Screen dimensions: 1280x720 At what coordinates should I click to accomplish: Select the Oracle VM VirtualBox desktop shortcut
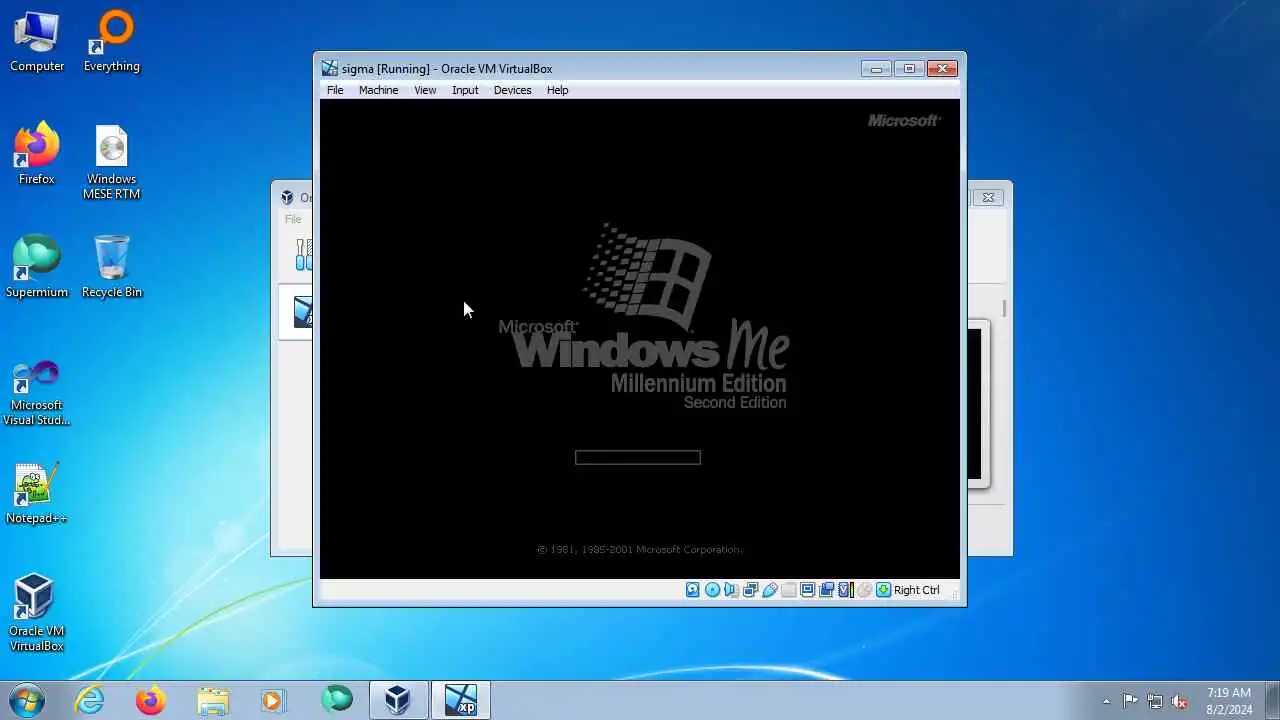(x=37, y=612)
